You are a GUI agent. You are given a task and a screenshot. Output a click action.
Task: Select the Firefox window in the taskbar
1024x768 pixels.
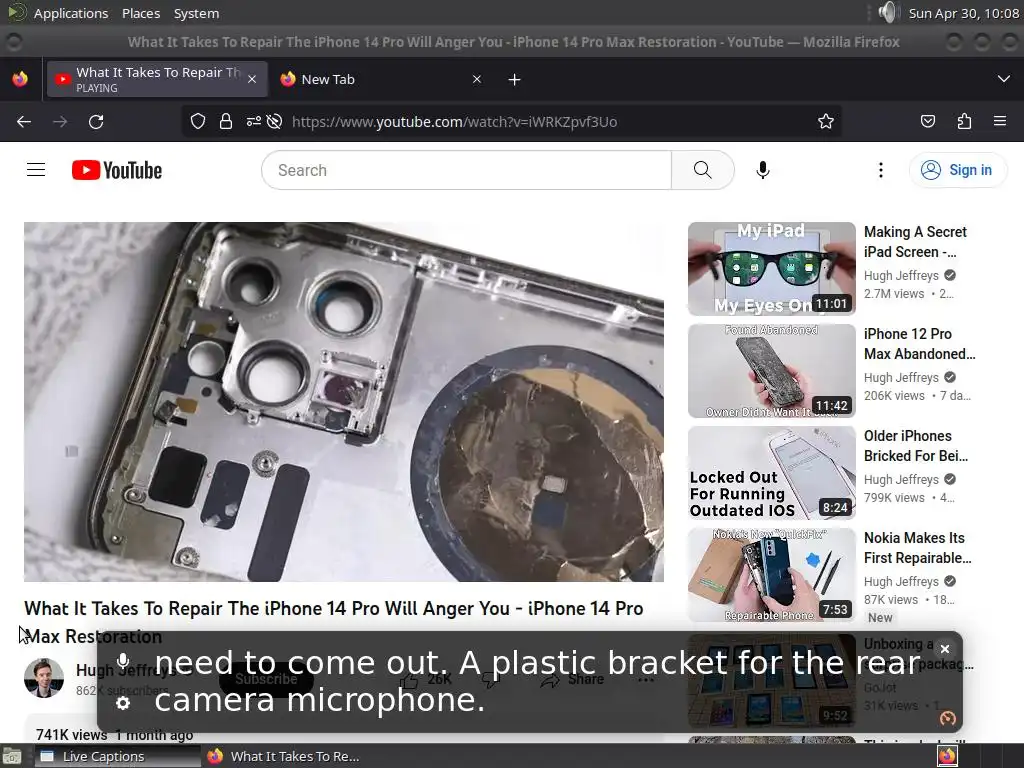[x=285, y=756]
